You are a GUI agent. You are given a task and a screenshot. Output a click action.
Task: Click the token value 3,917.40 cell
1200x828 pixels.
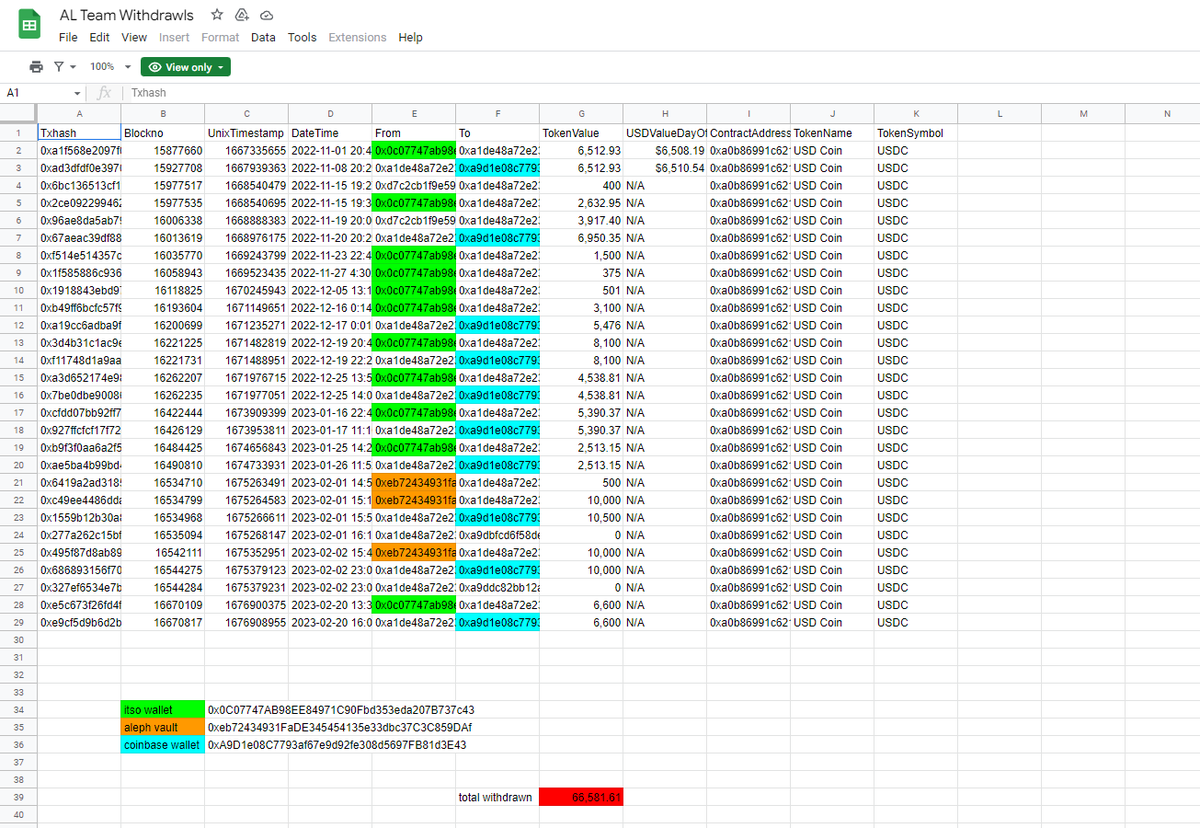582,220
